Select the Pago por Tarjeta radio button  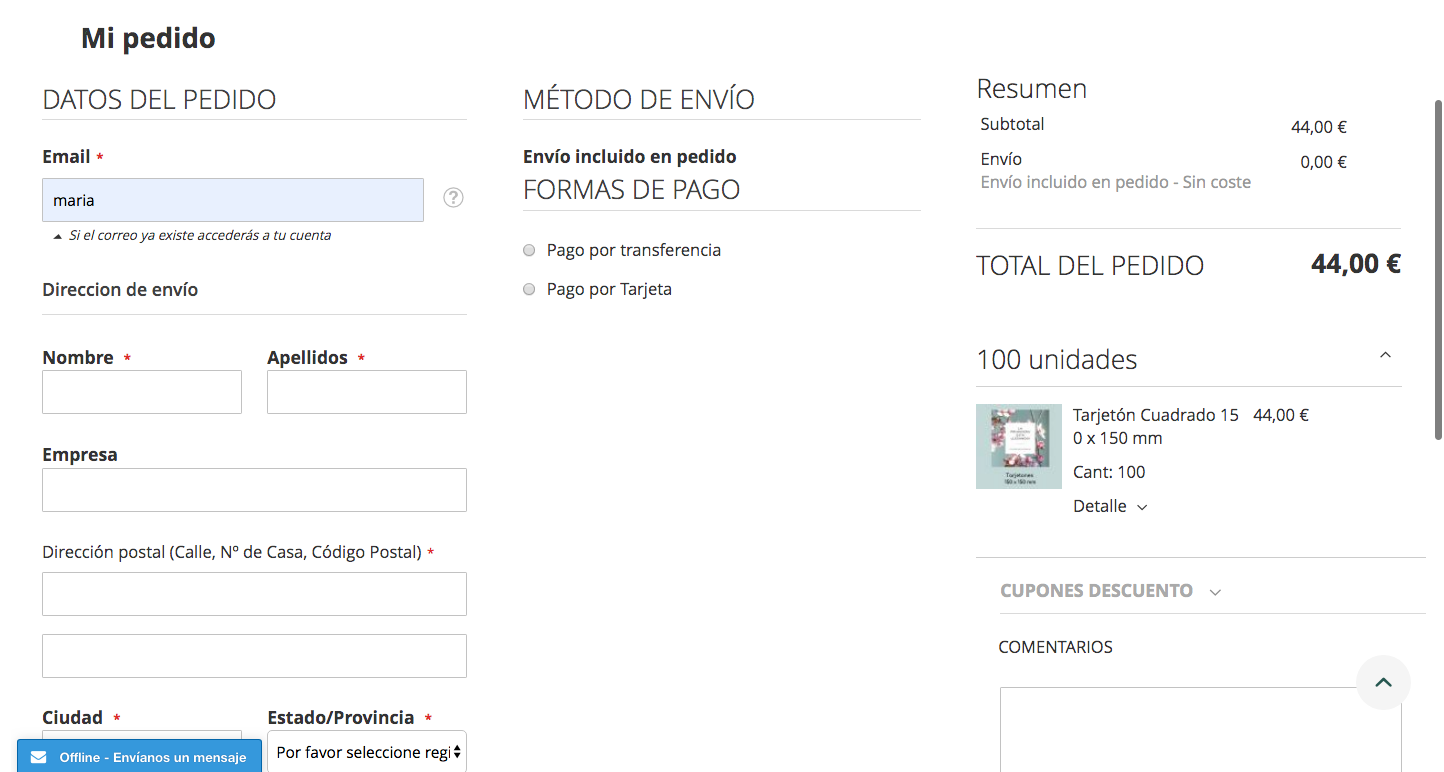point(528,289)
